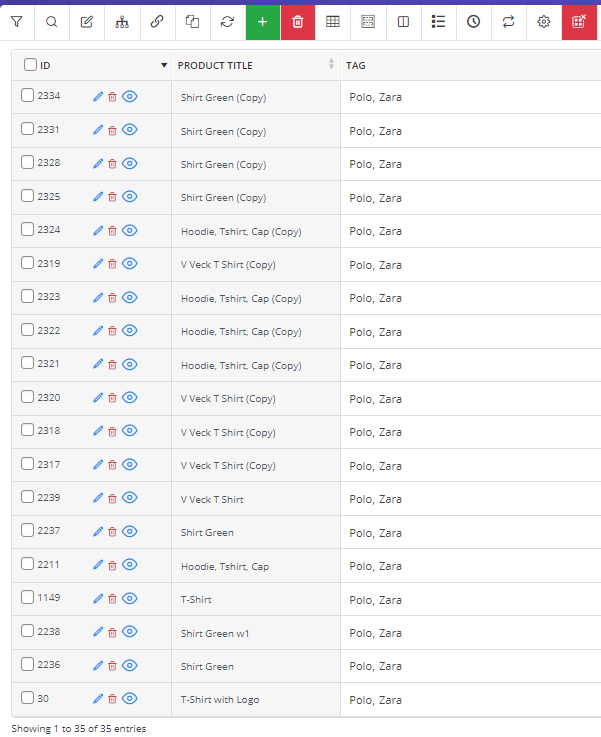The image size is (601, 737).
Task: Open the settings gear icon
Action: coord(544,22)
